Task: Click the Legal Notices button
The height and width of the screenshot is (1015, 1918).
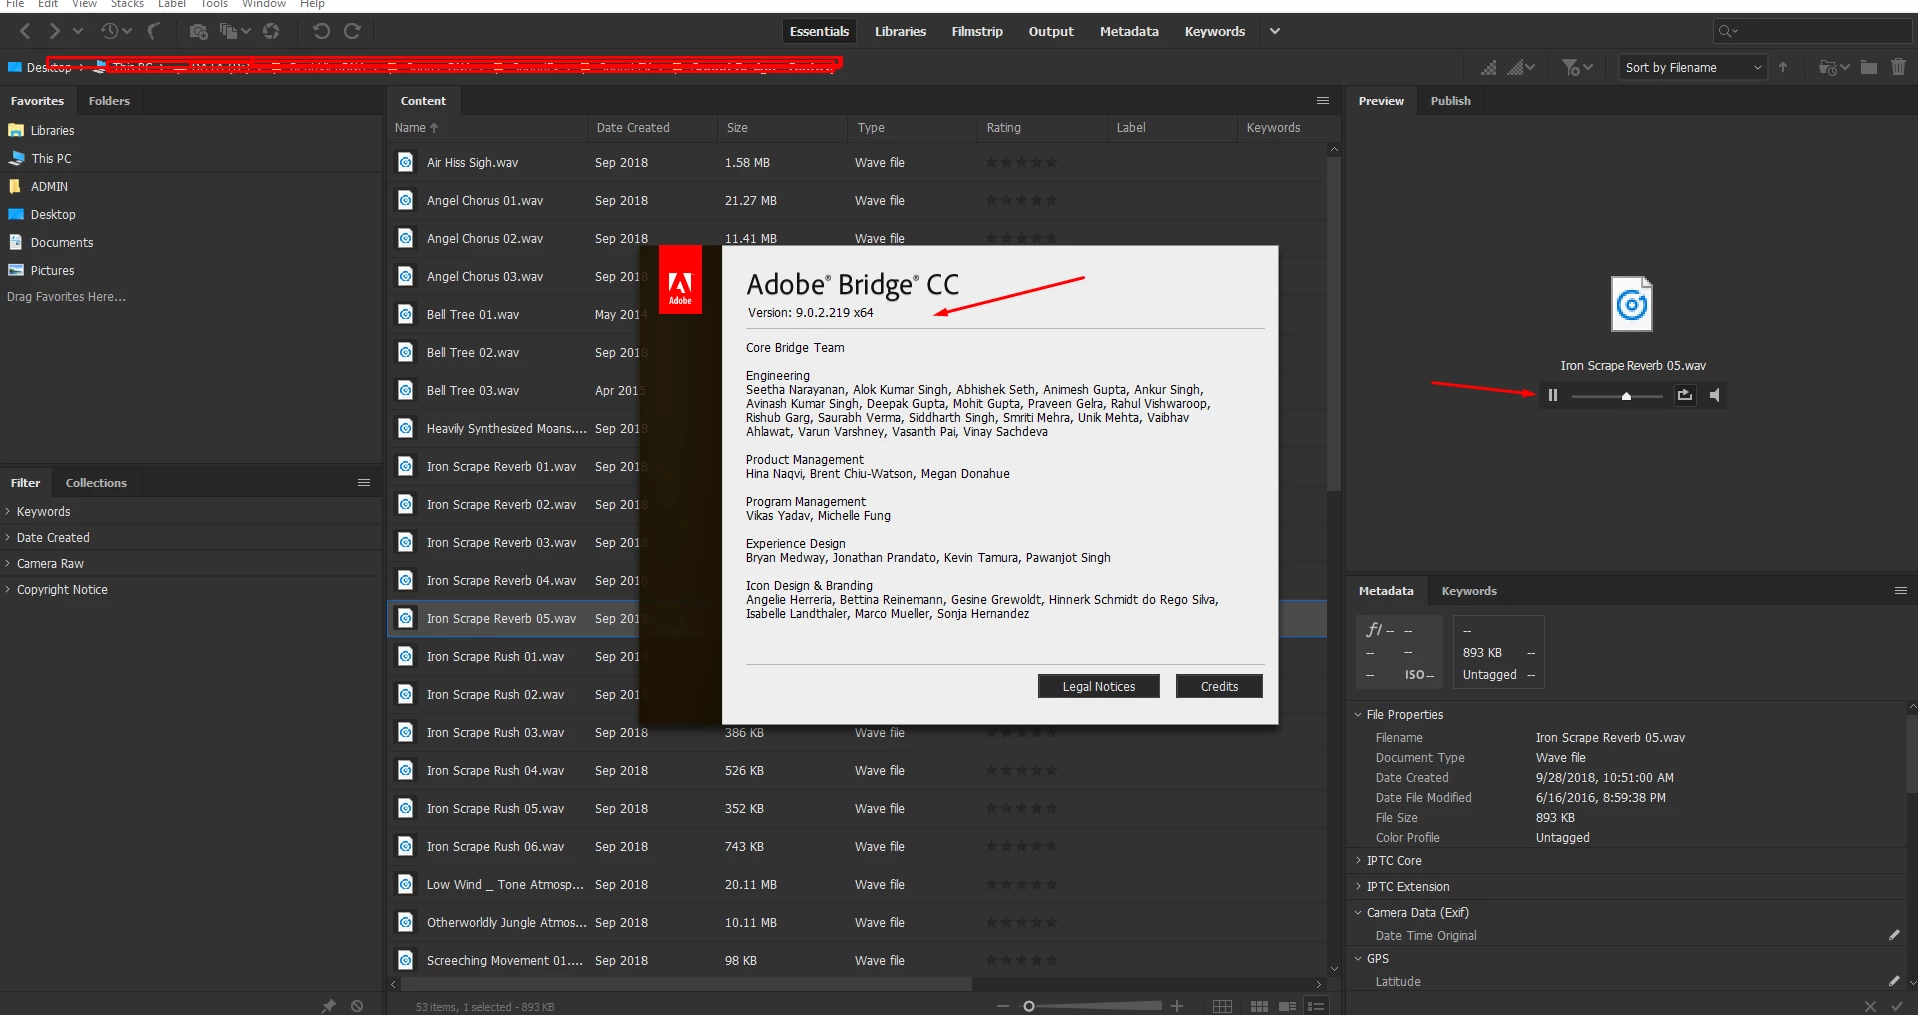Action: (1099, 686)
